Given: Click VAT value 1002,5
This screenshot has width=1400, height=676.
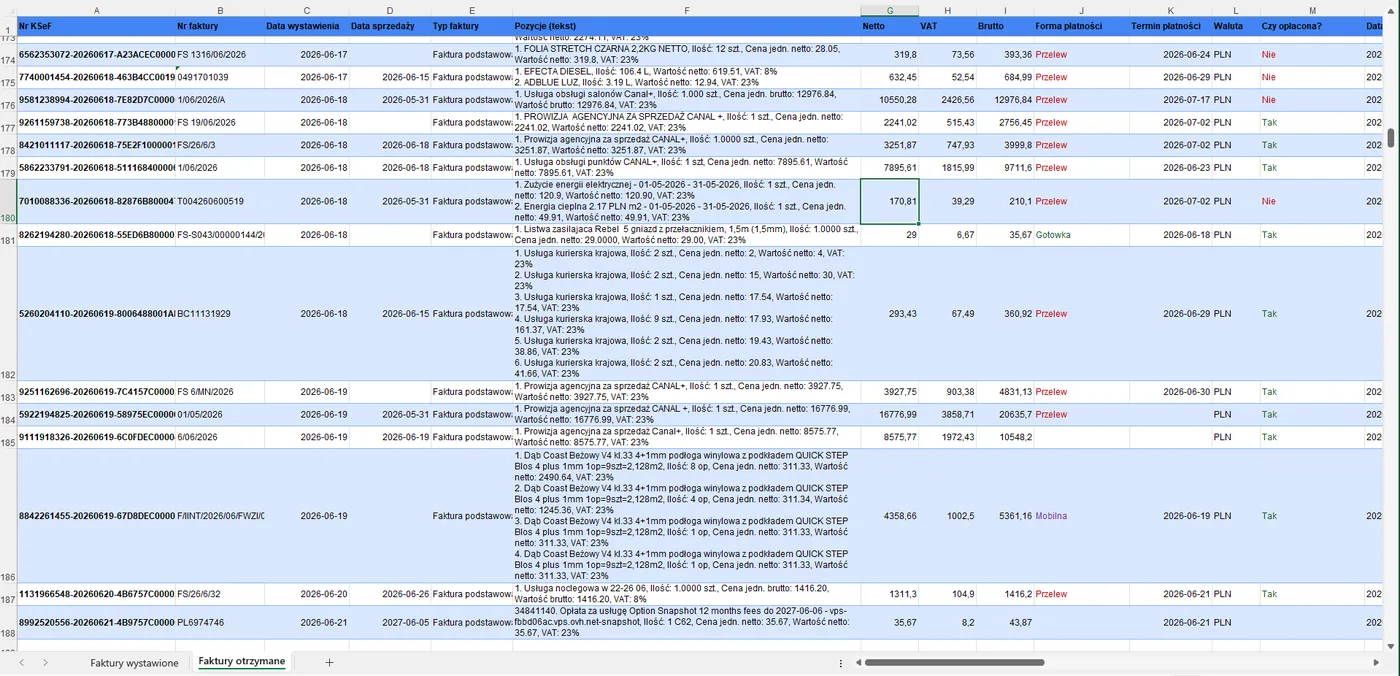Looking at the screenshot, I should click(947, 516).
